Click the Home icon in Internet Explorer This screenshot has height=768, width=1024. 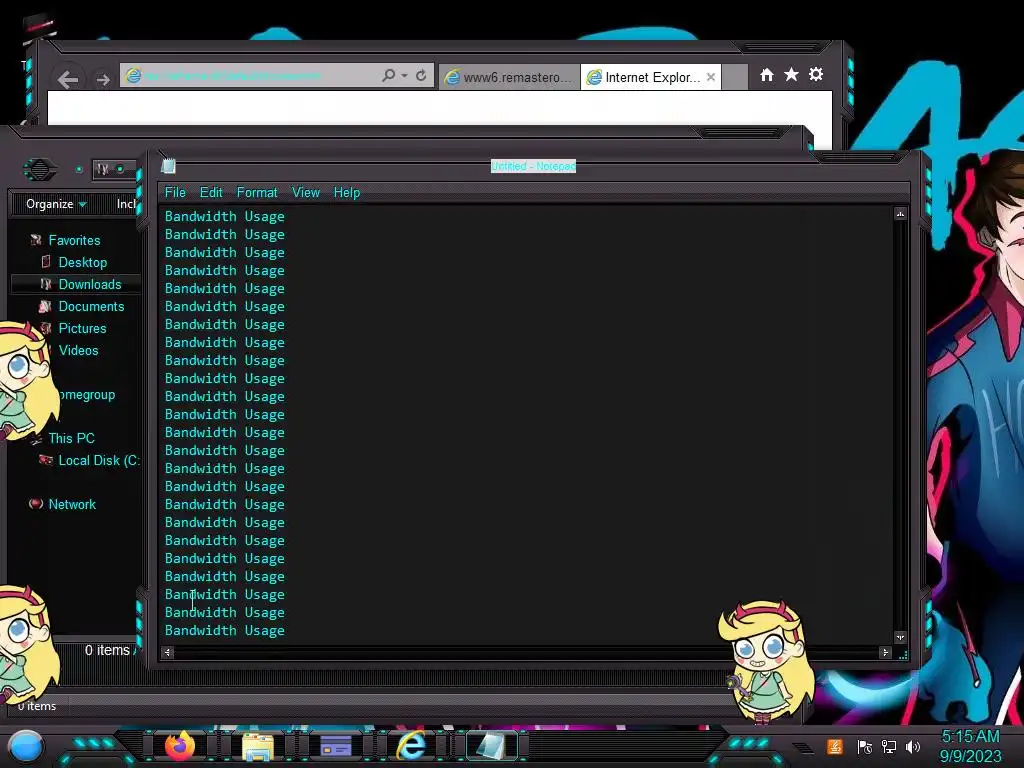767,75
